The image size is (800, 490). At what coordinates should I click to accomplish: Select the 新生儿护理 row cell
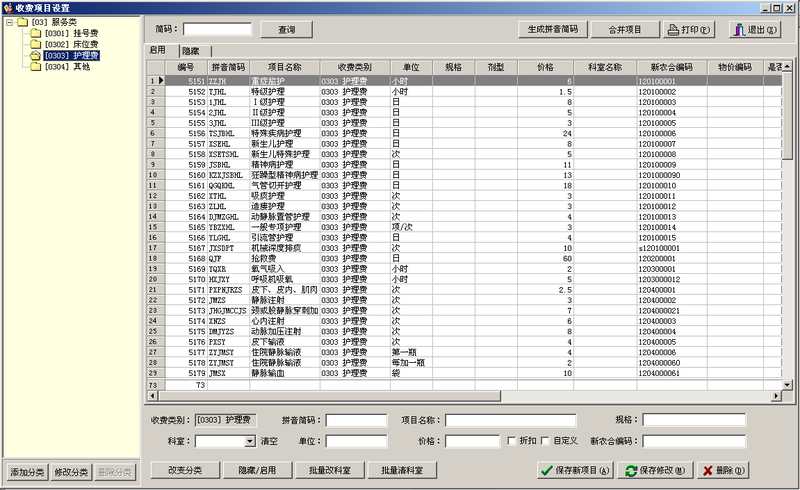pos(285,144)
